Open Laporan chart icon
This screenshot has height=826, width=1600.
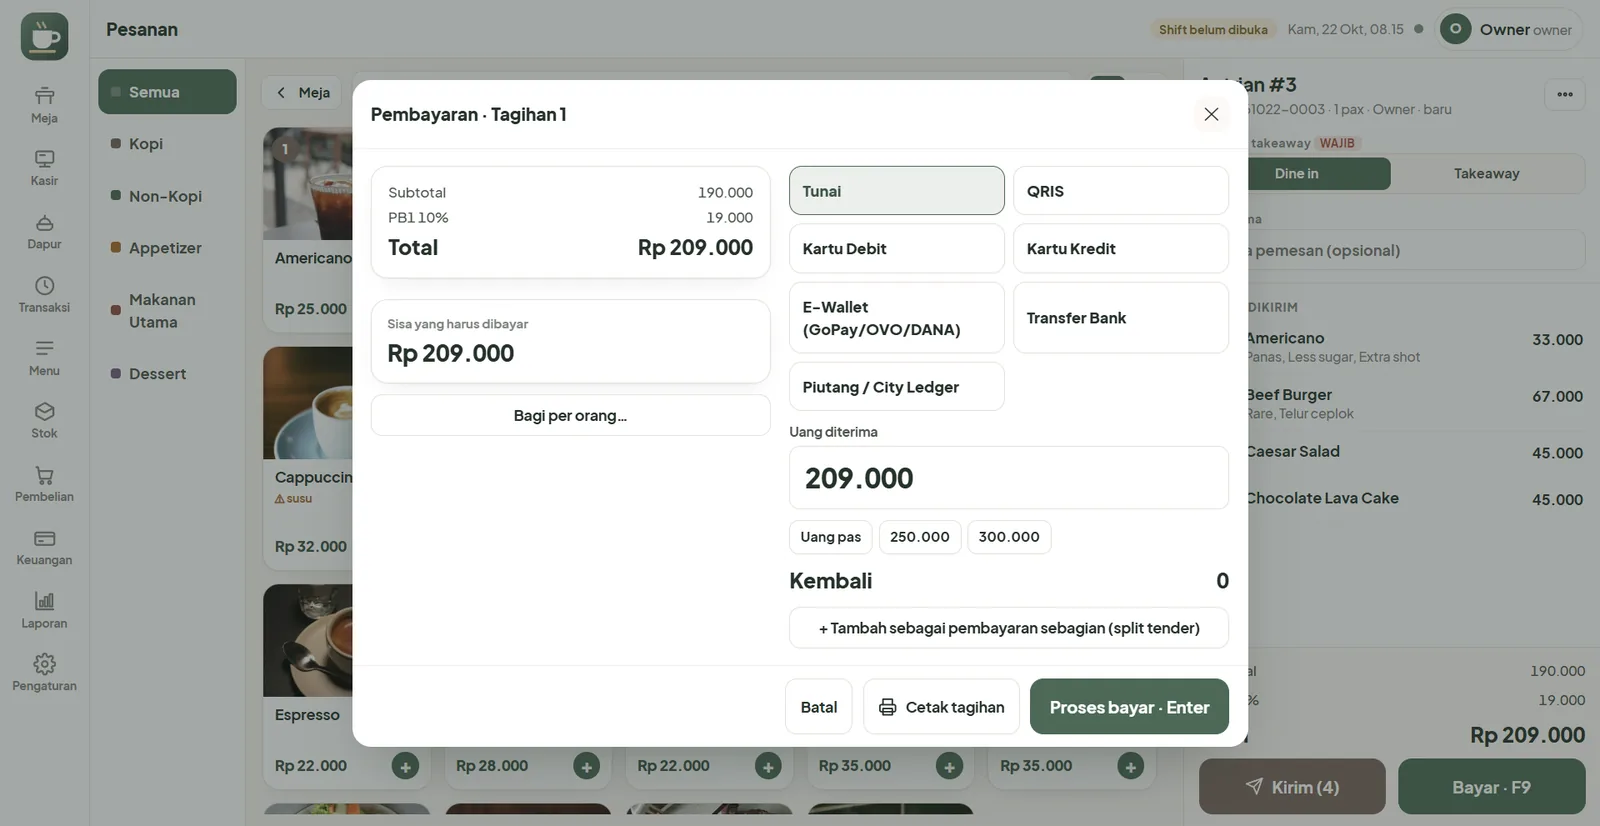coord(44,611)
